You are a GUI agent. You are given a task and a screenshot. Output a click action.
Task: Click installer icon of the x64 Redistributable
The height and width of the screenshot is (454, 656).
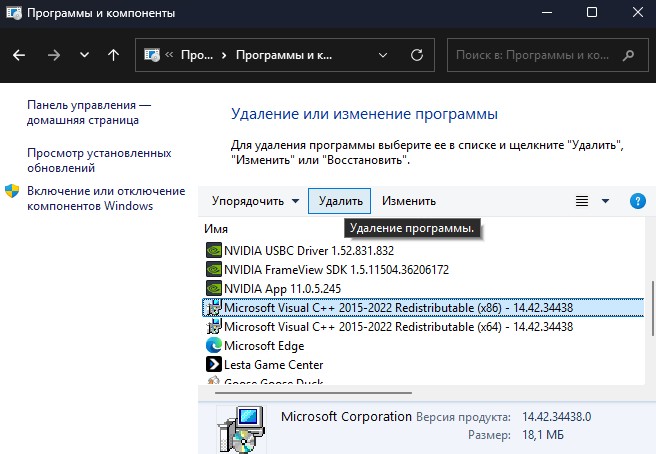pyautogui.click(x=214, y=326)
